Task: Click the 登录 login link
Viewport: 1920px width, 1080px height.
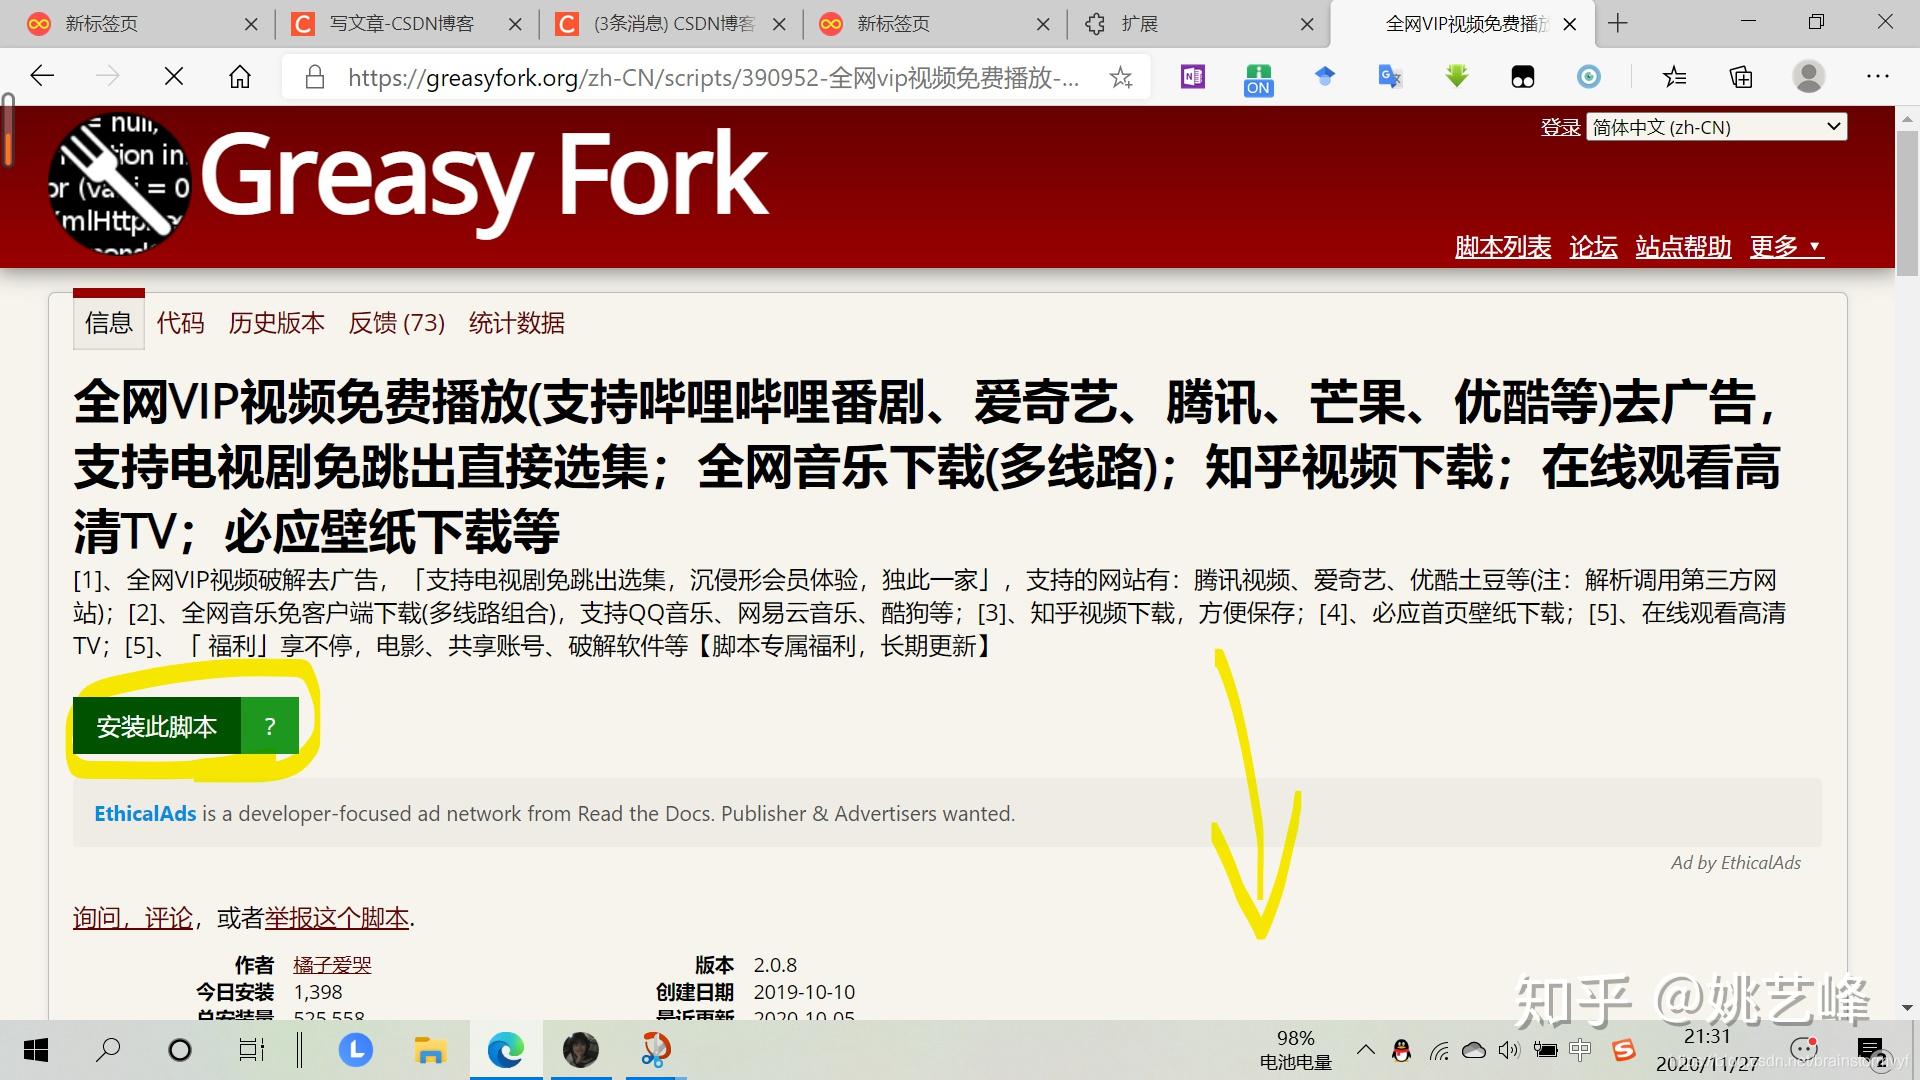Action: pos(1560,127)
